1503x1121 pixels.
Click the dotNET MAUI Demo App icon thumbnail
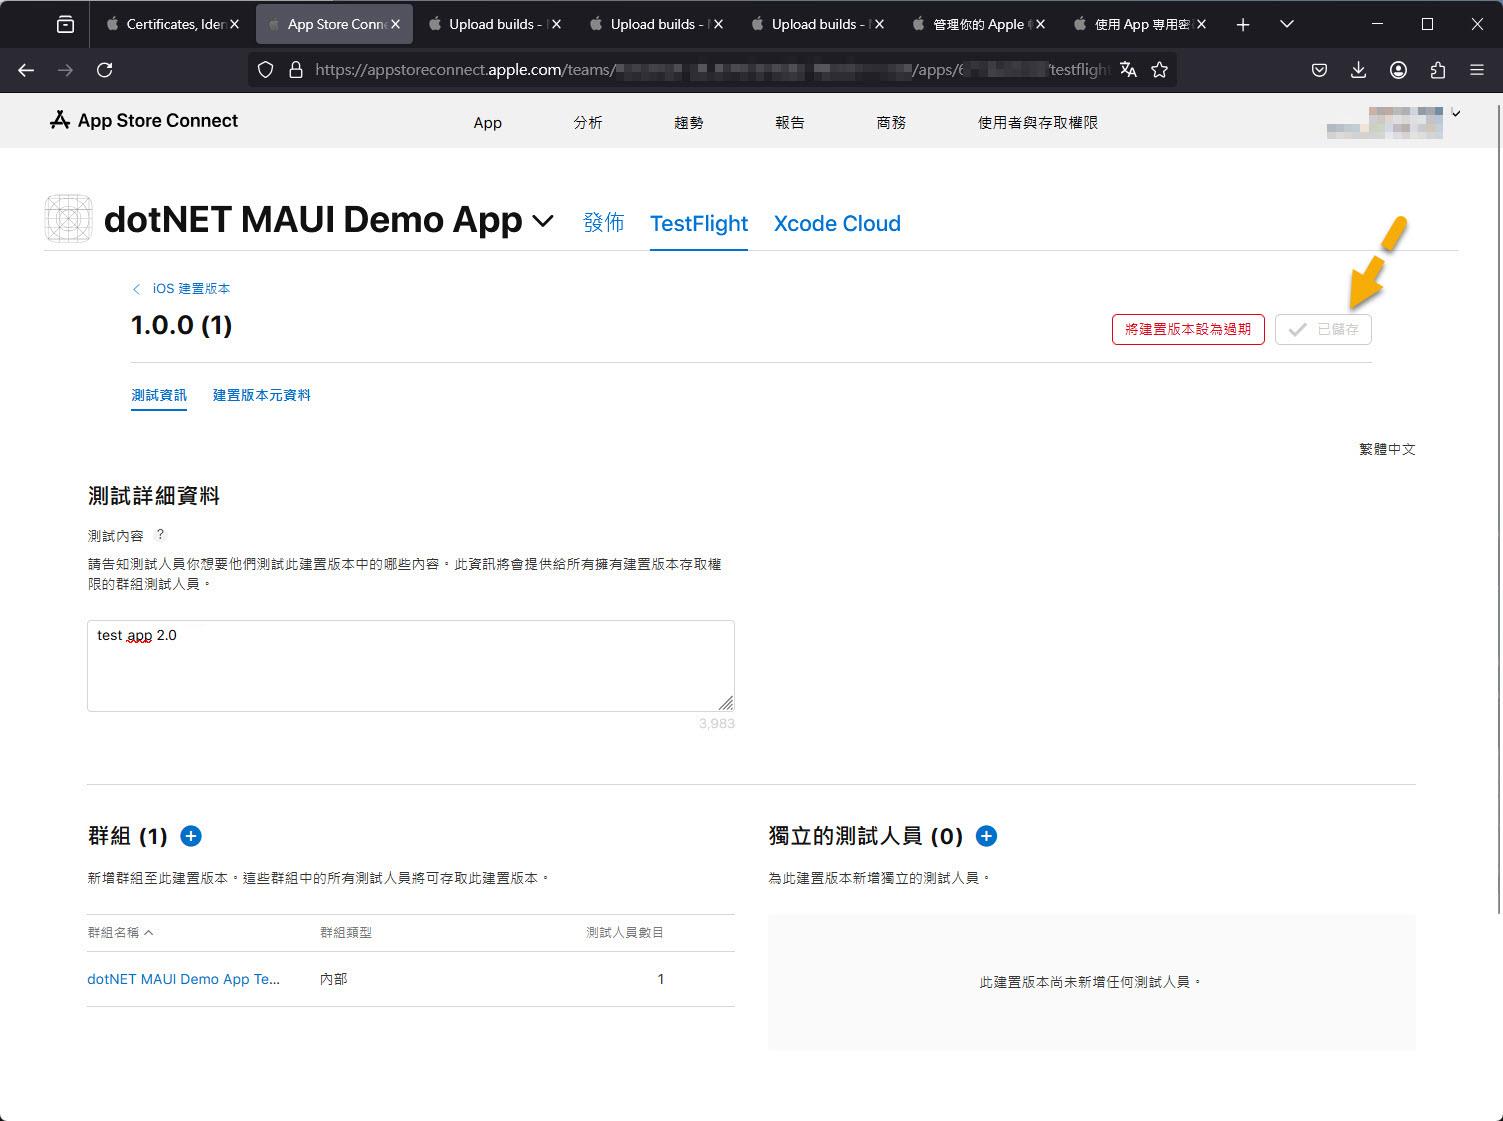click(69, 218)
